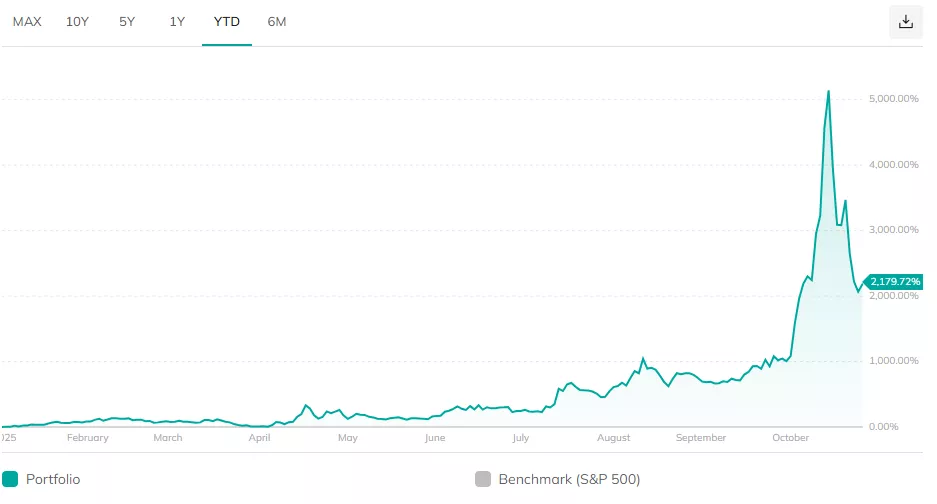
Task: Switch to the MAX time range
Action: (27, 21)
